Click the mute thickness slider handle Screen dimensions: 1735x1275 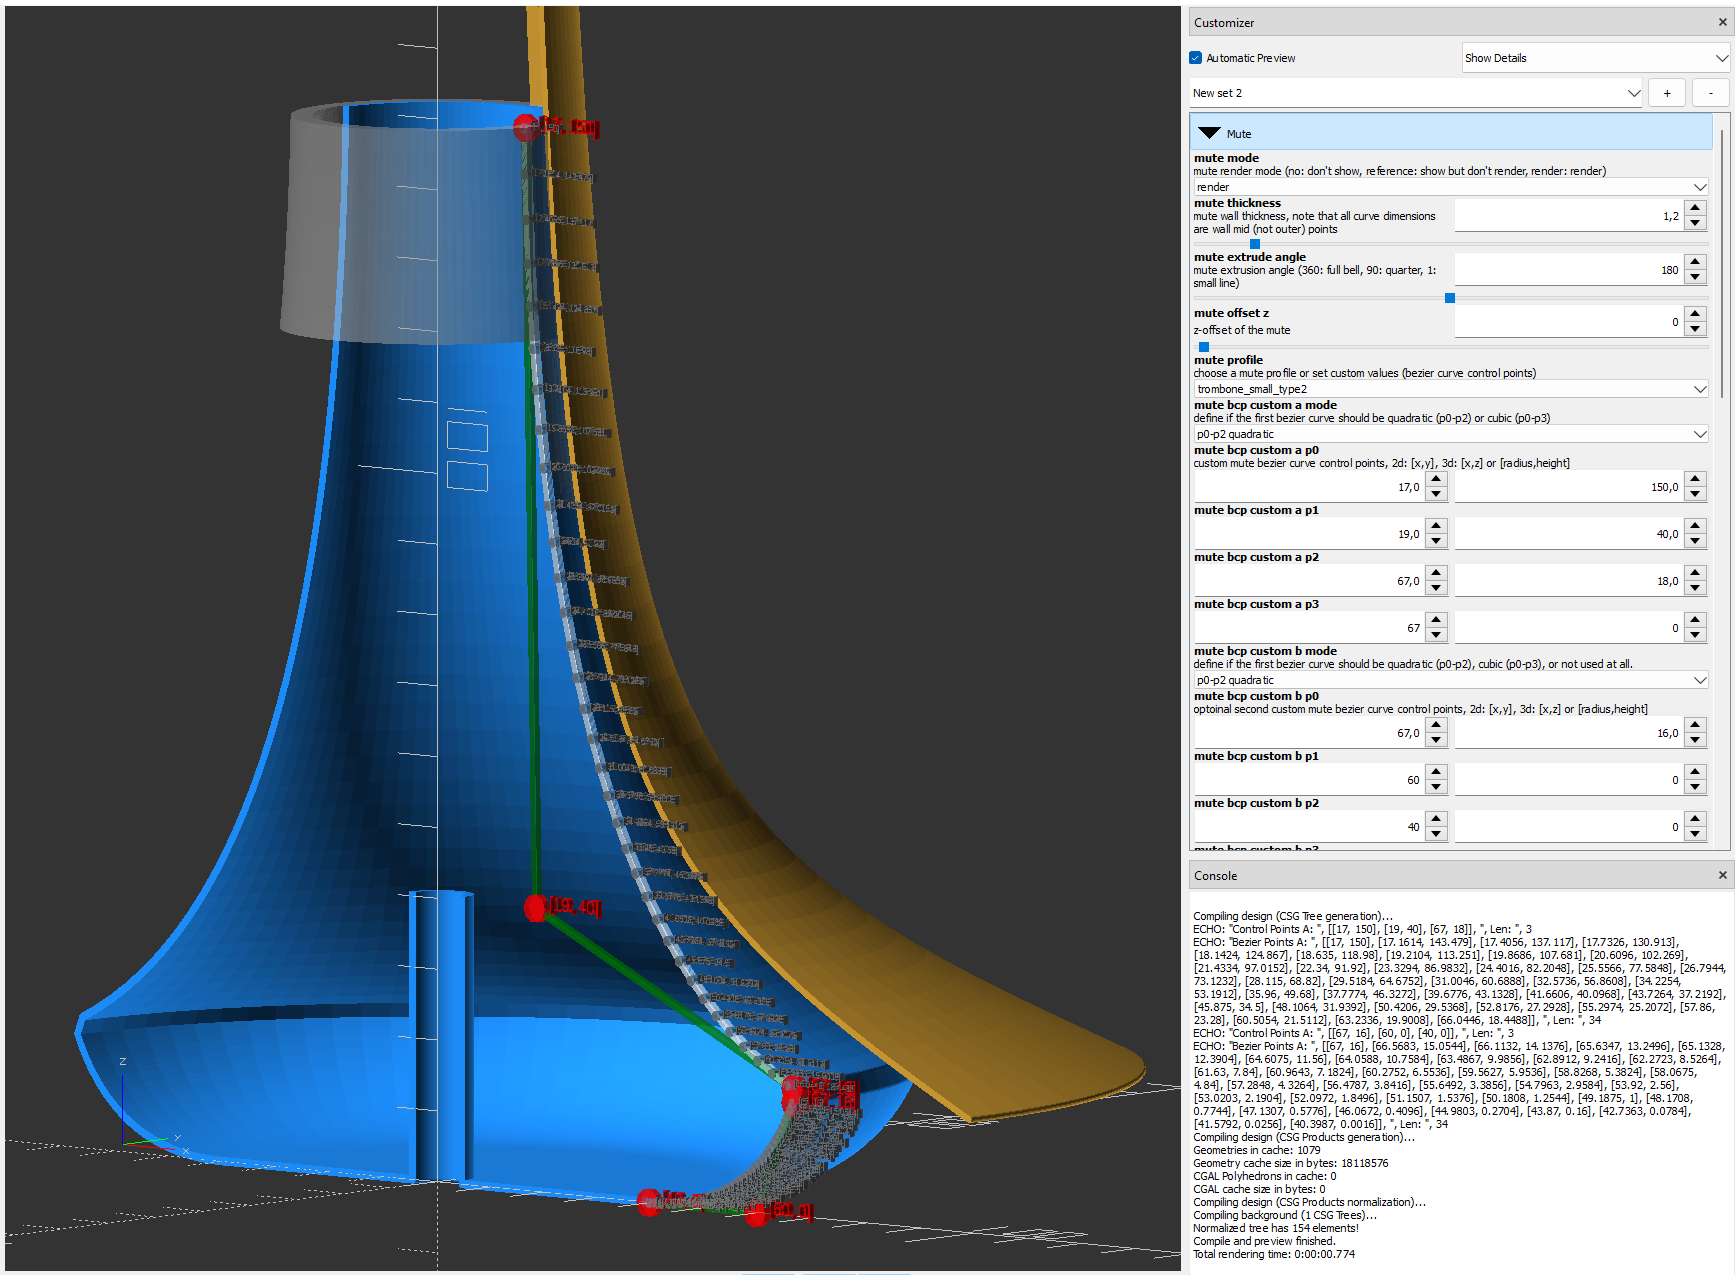pyautogui.click(x=1255, y=244)
